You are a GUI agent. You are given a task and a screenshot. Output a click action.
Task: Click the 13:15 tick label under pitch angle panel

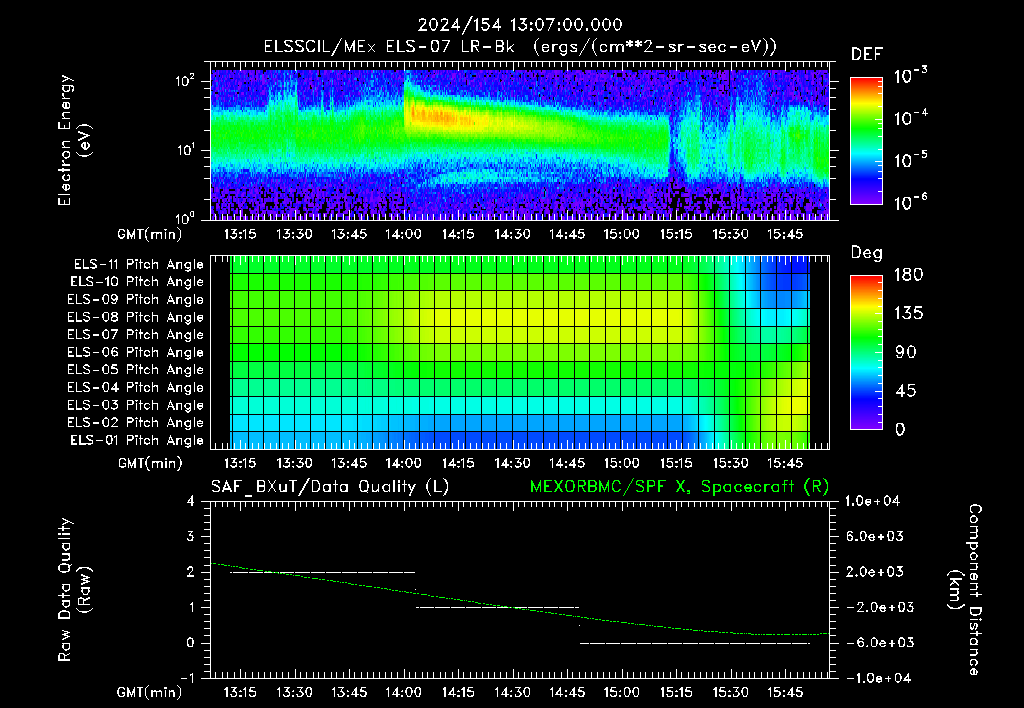[x=240, y=463]
